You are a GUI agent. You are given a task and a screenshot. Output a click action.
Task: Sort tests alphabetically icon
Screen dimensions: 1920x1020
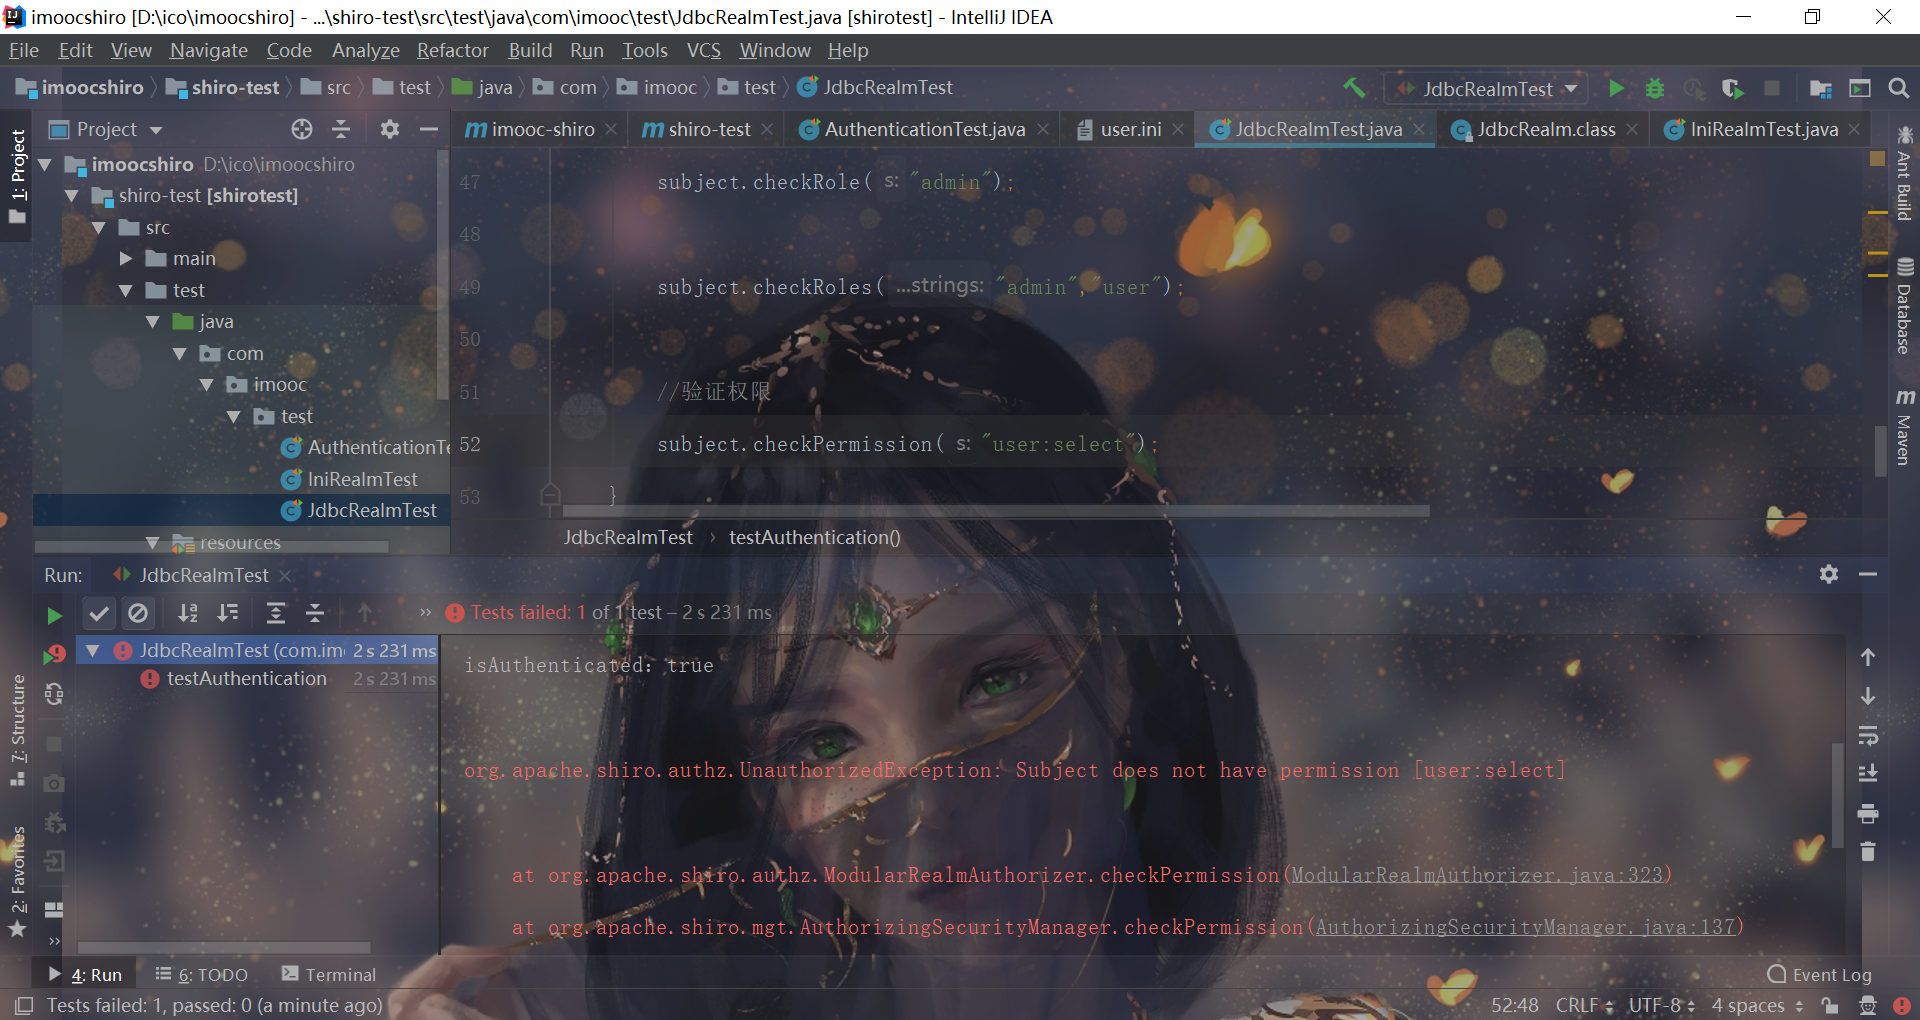click(x=187, y=613)
